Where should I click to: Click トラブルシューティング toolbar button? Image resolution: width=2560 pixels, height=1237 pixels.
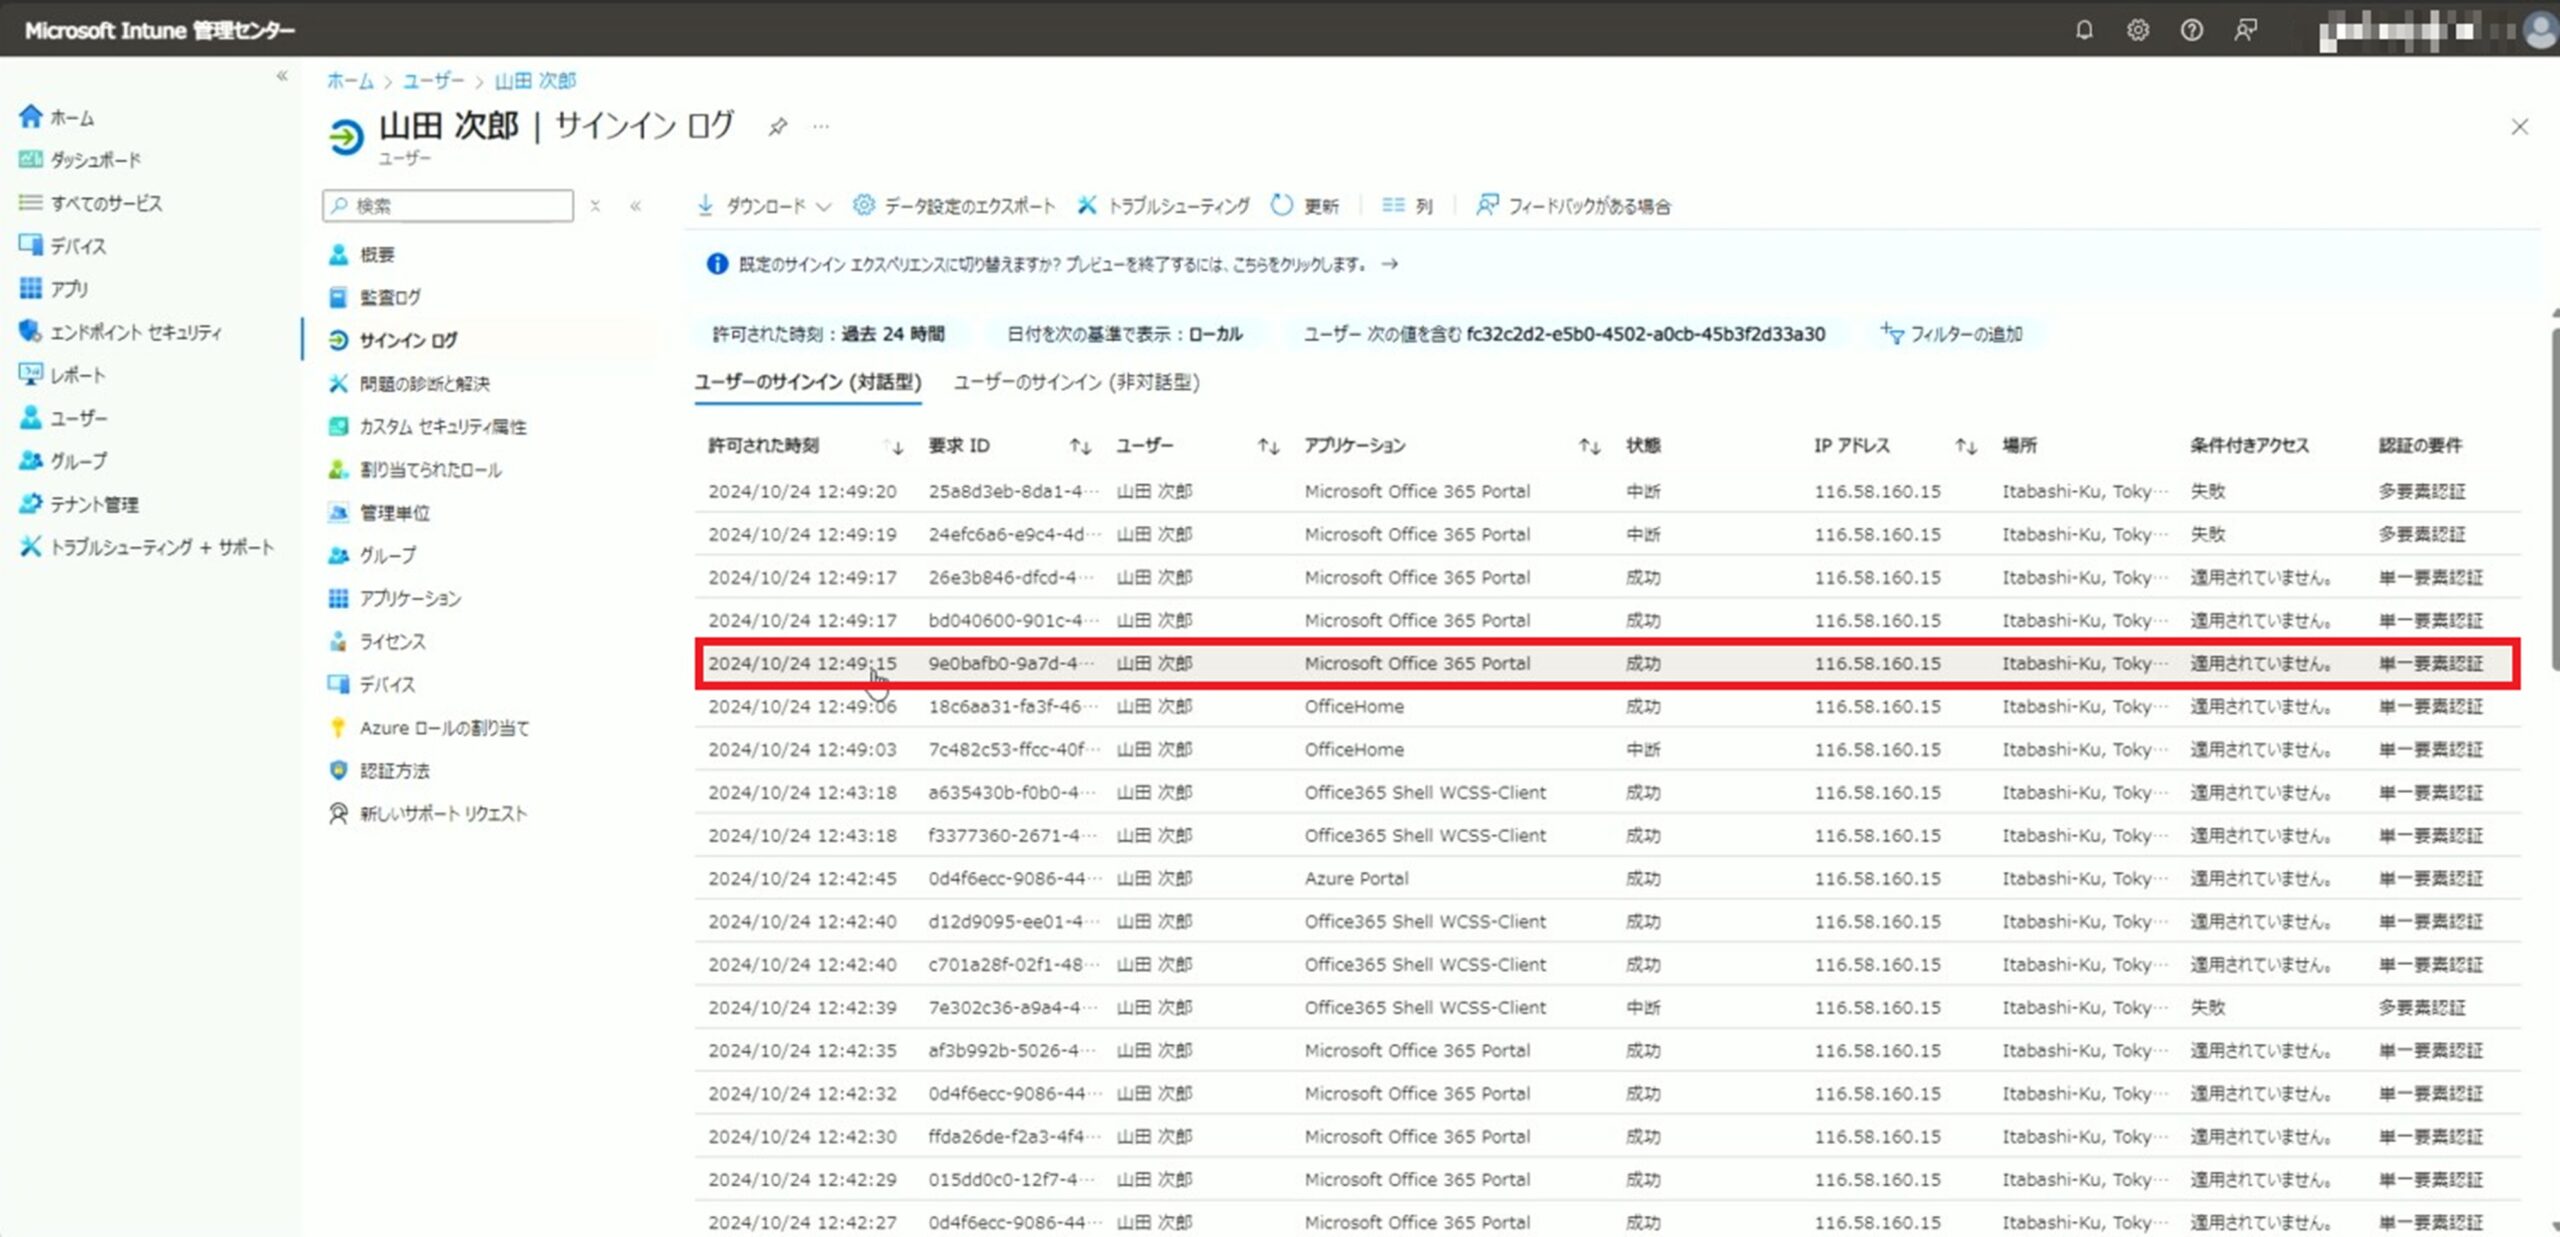click(1163, 206)
